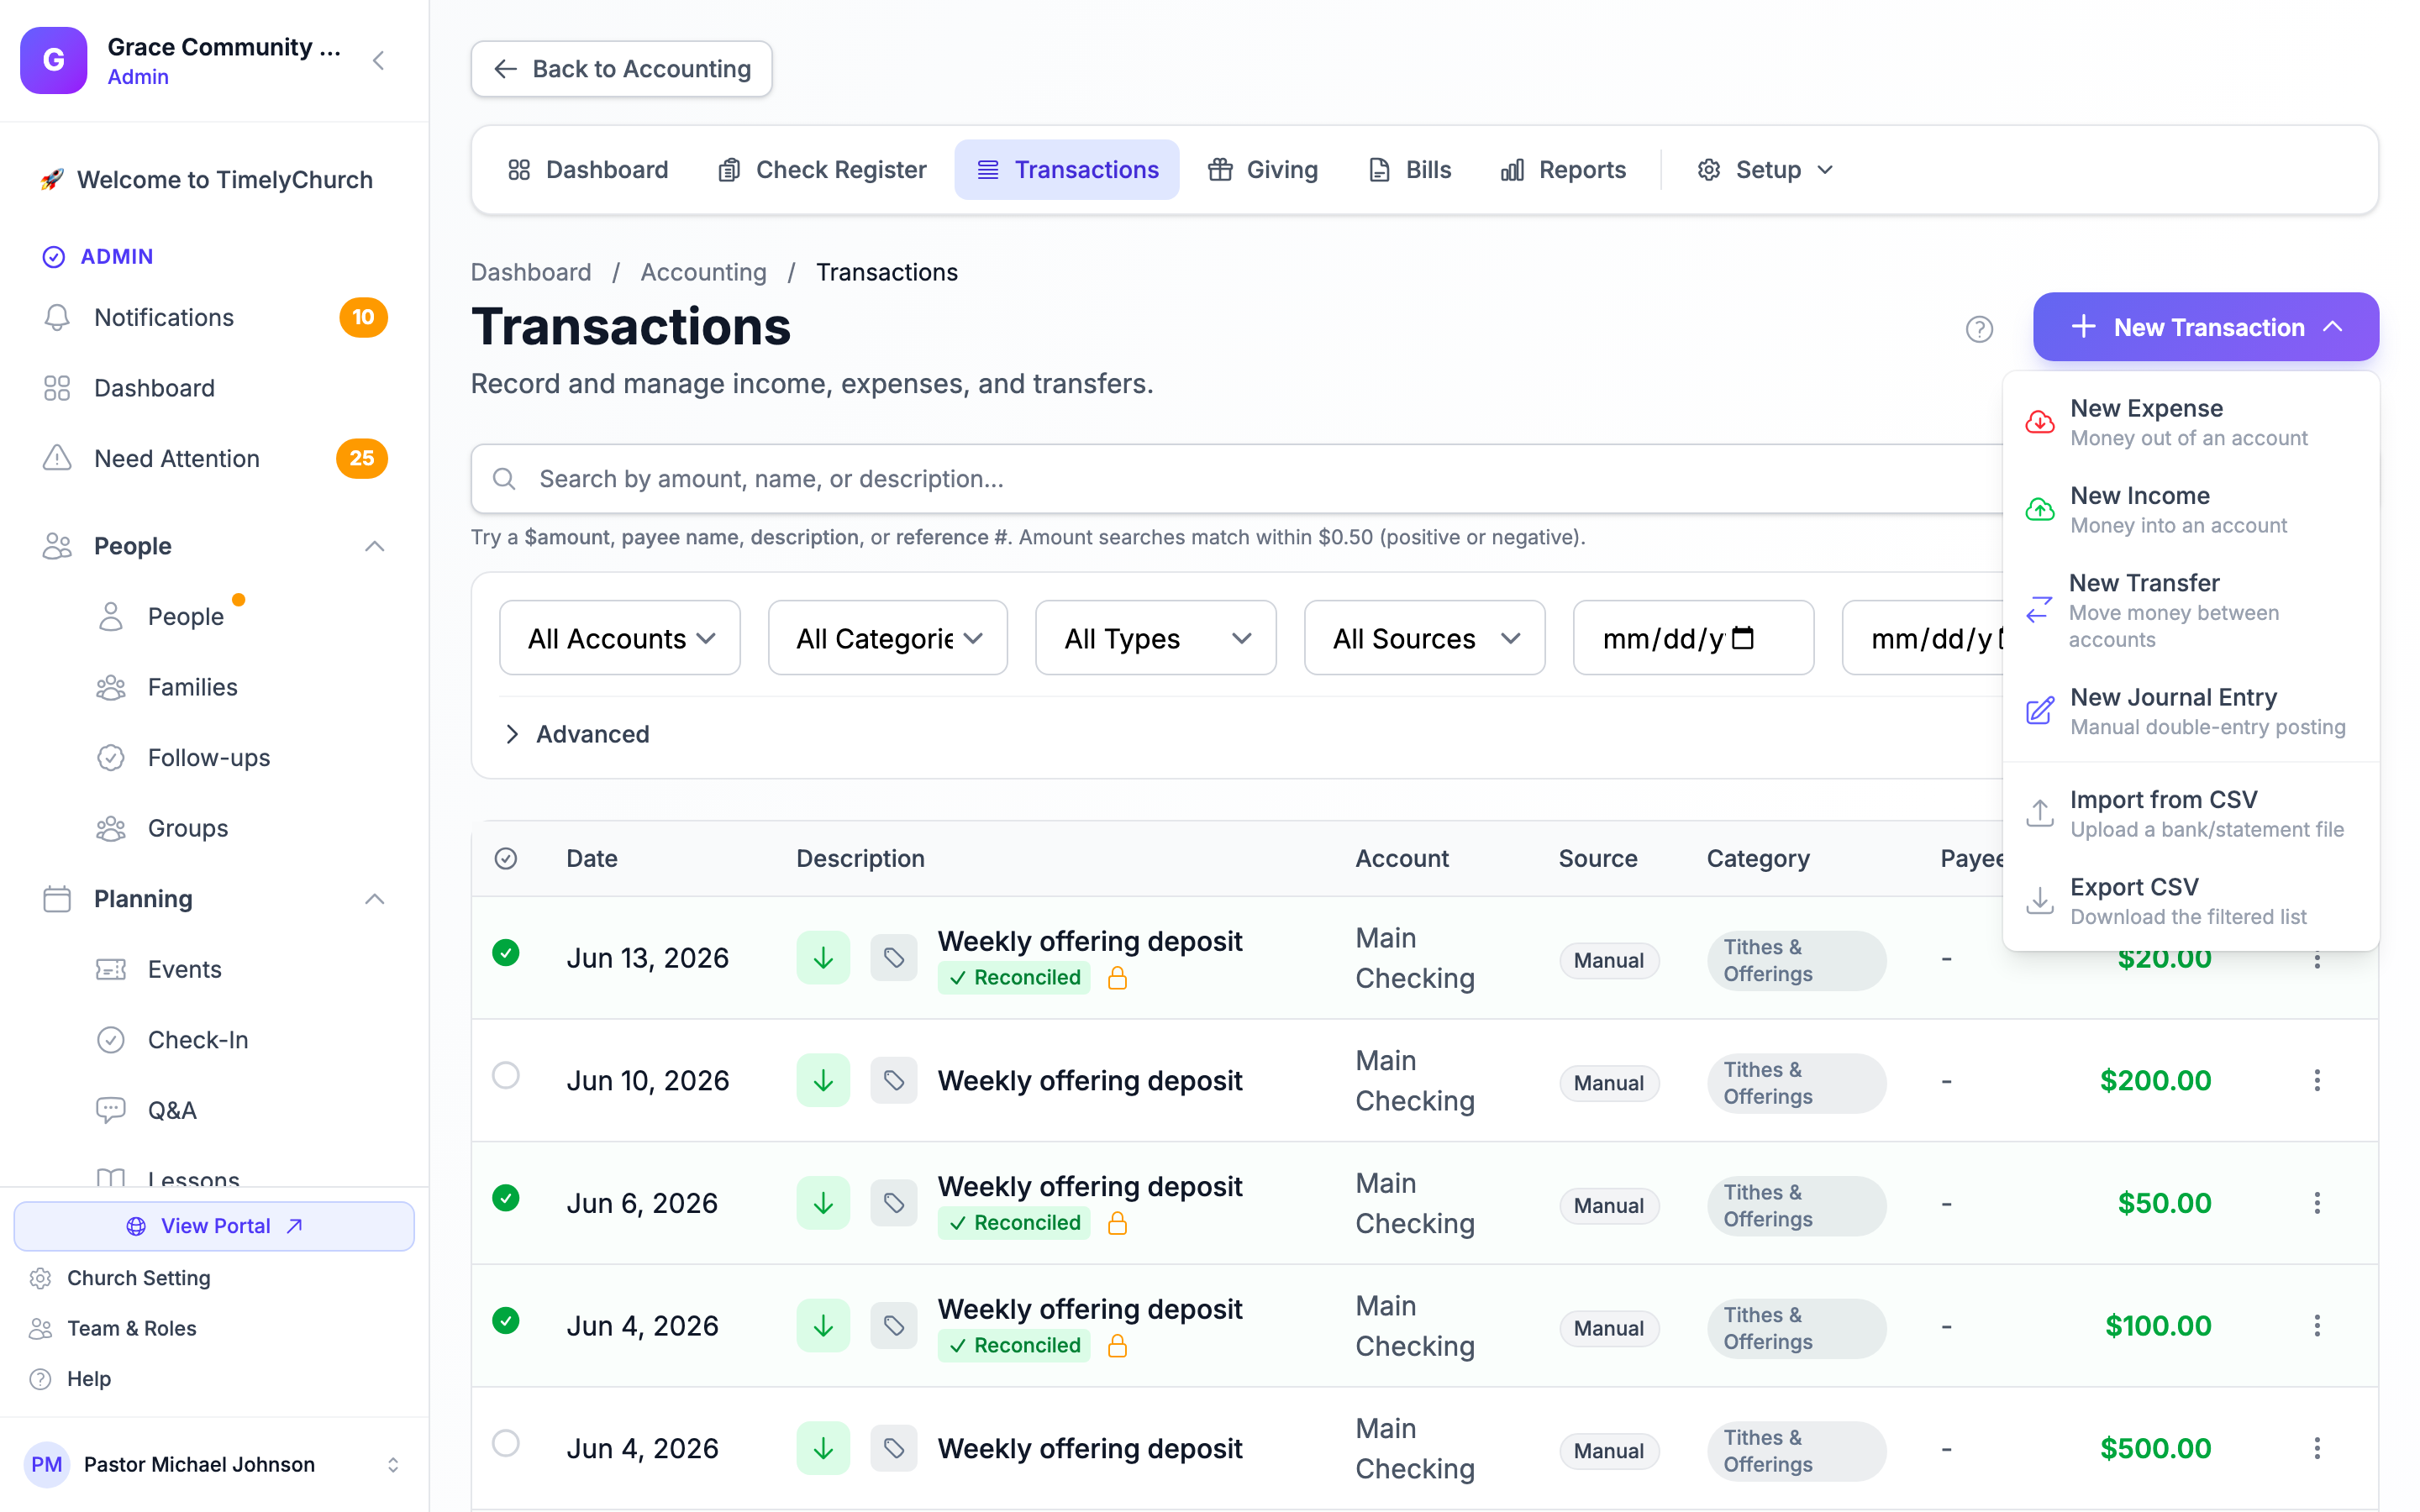Click the tag icon on the $500.00 row
This screenshot has width=2420, height=1512.
point(893,1448)
